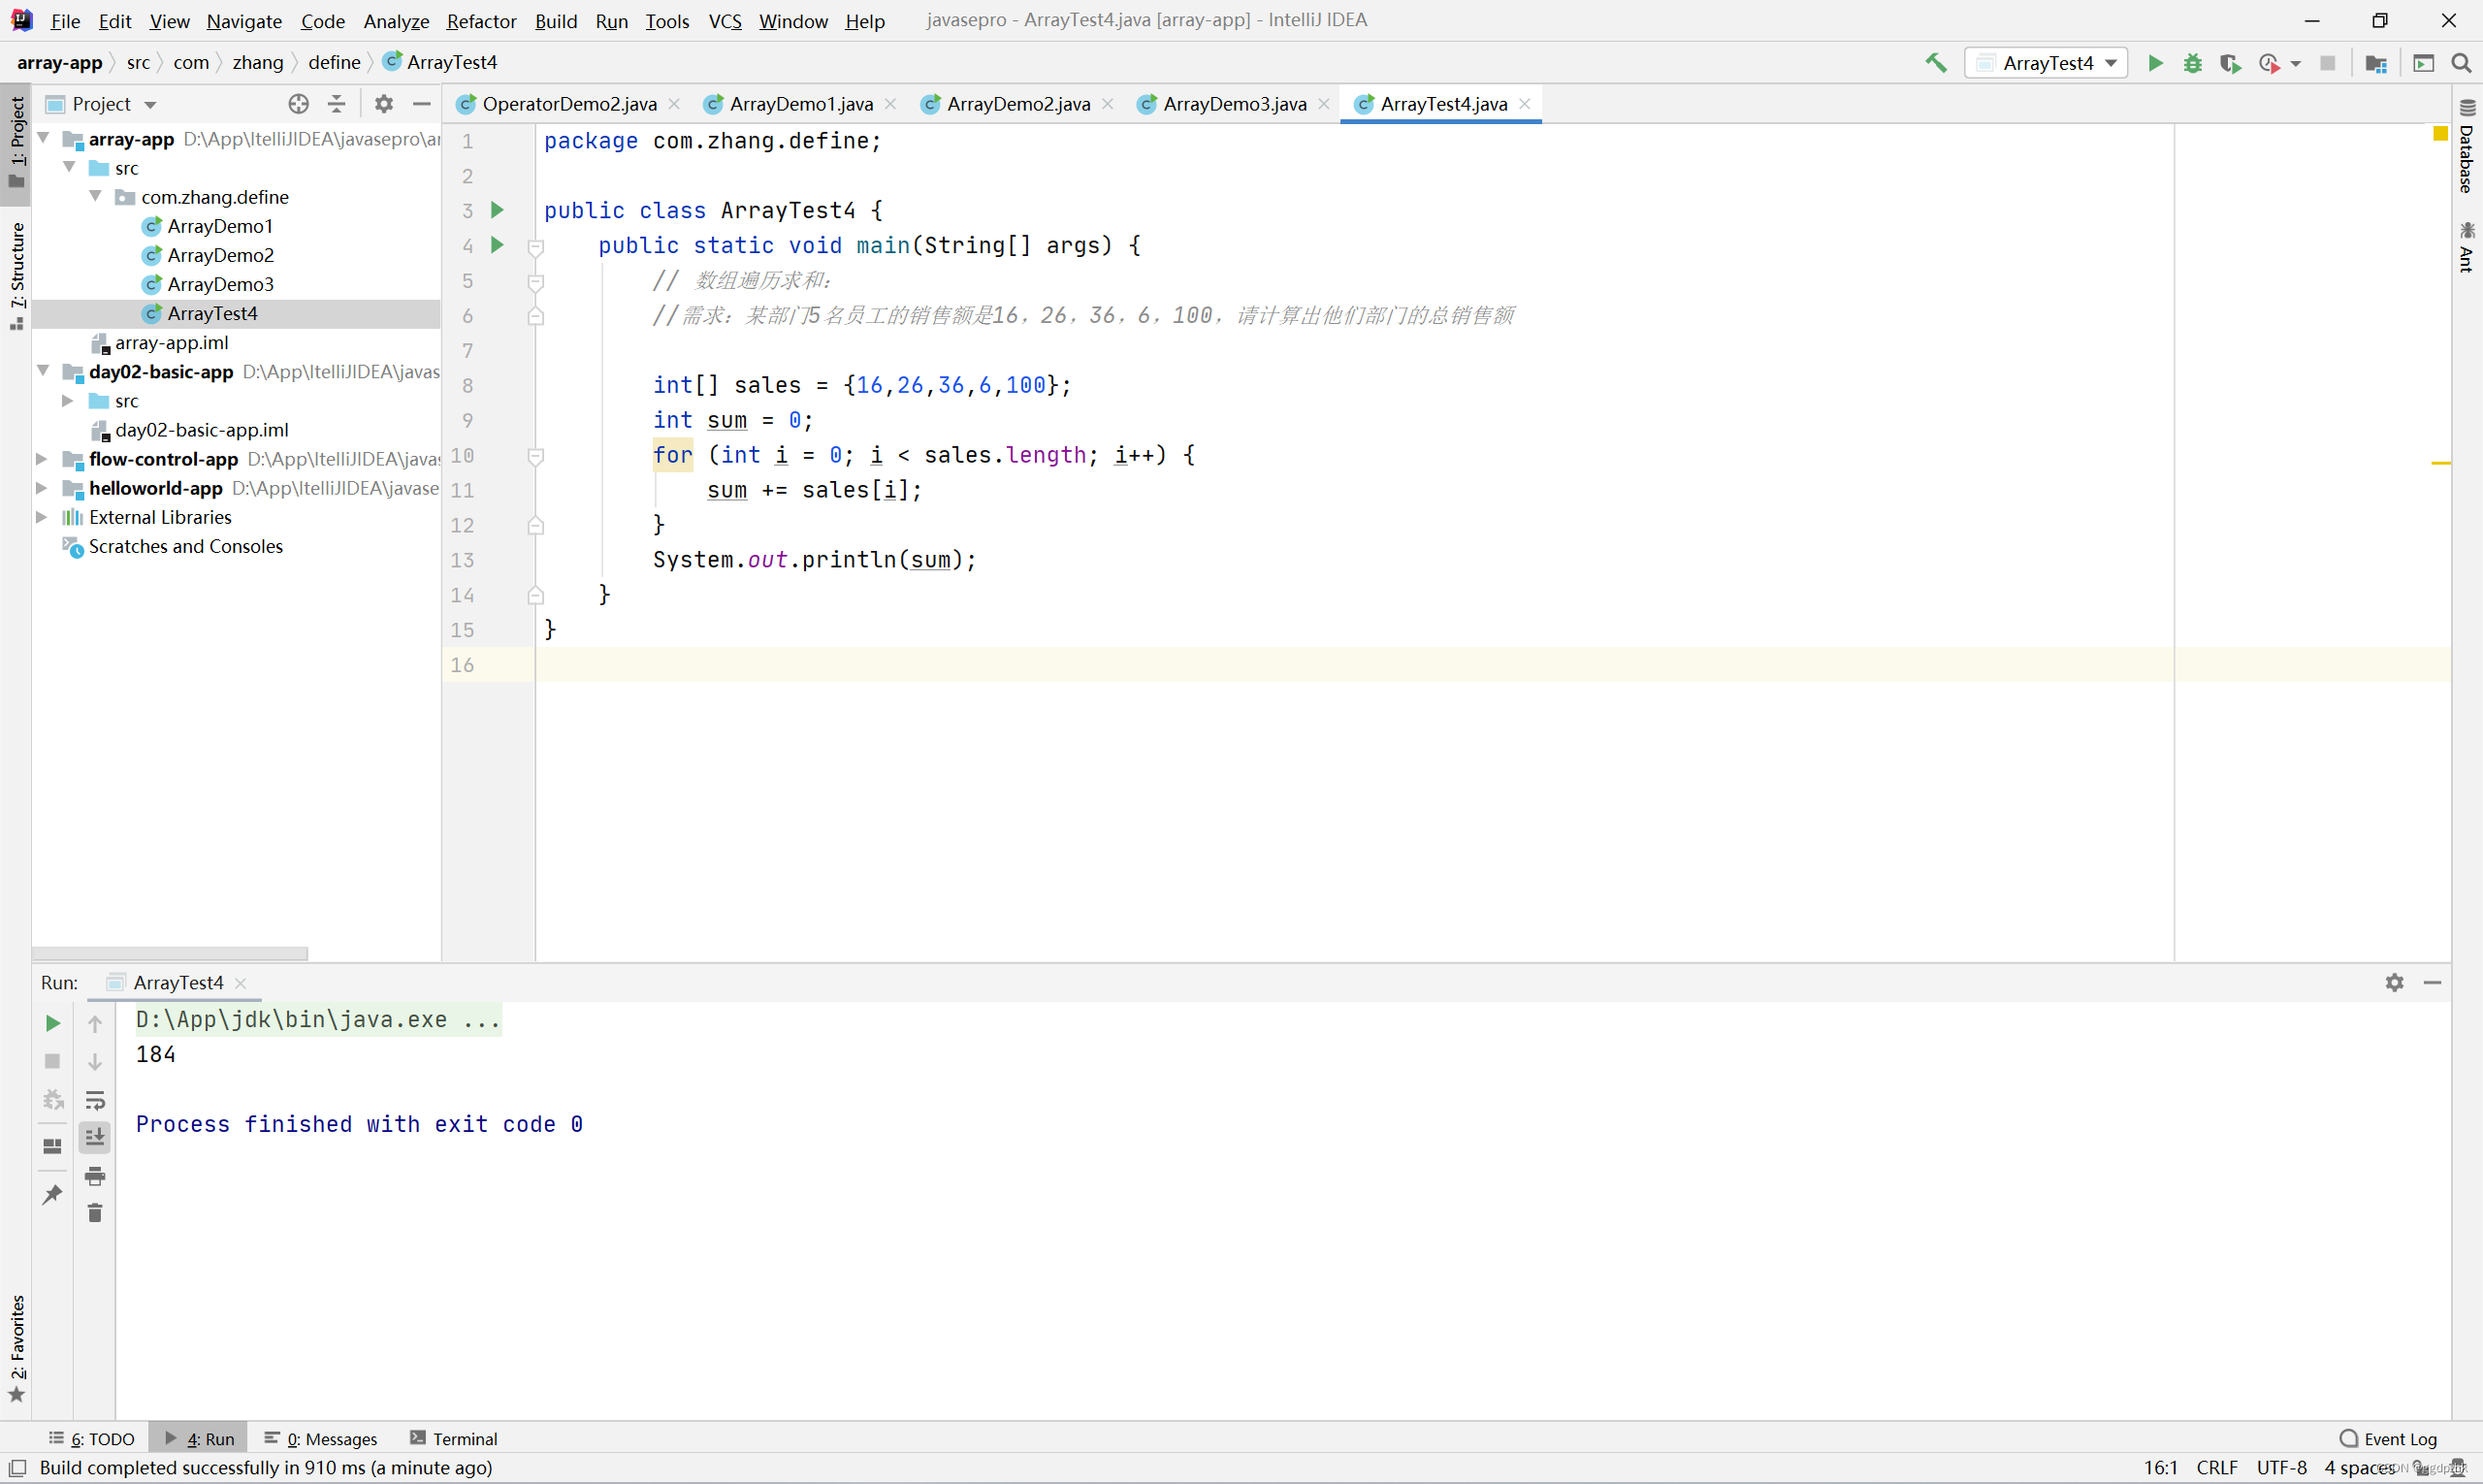Open the Event Log
This screenshot has height=1484, width=2483.
[x=2388, y=1438]
